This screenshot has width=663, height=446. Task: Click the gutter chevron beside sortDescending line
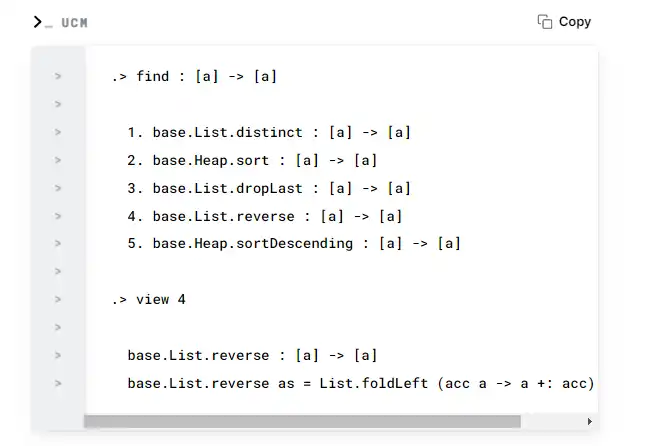click(x=58, y=243)
